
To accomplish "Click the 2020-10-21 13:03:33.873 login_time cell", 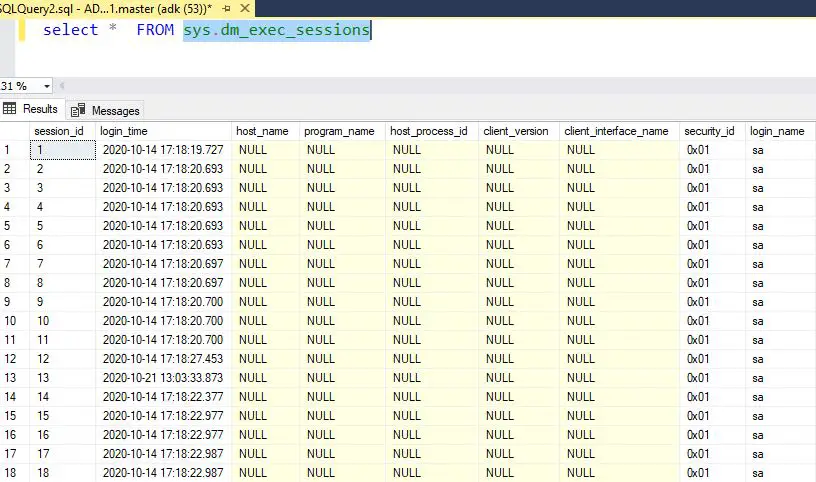I will click(x=162, y=378).
